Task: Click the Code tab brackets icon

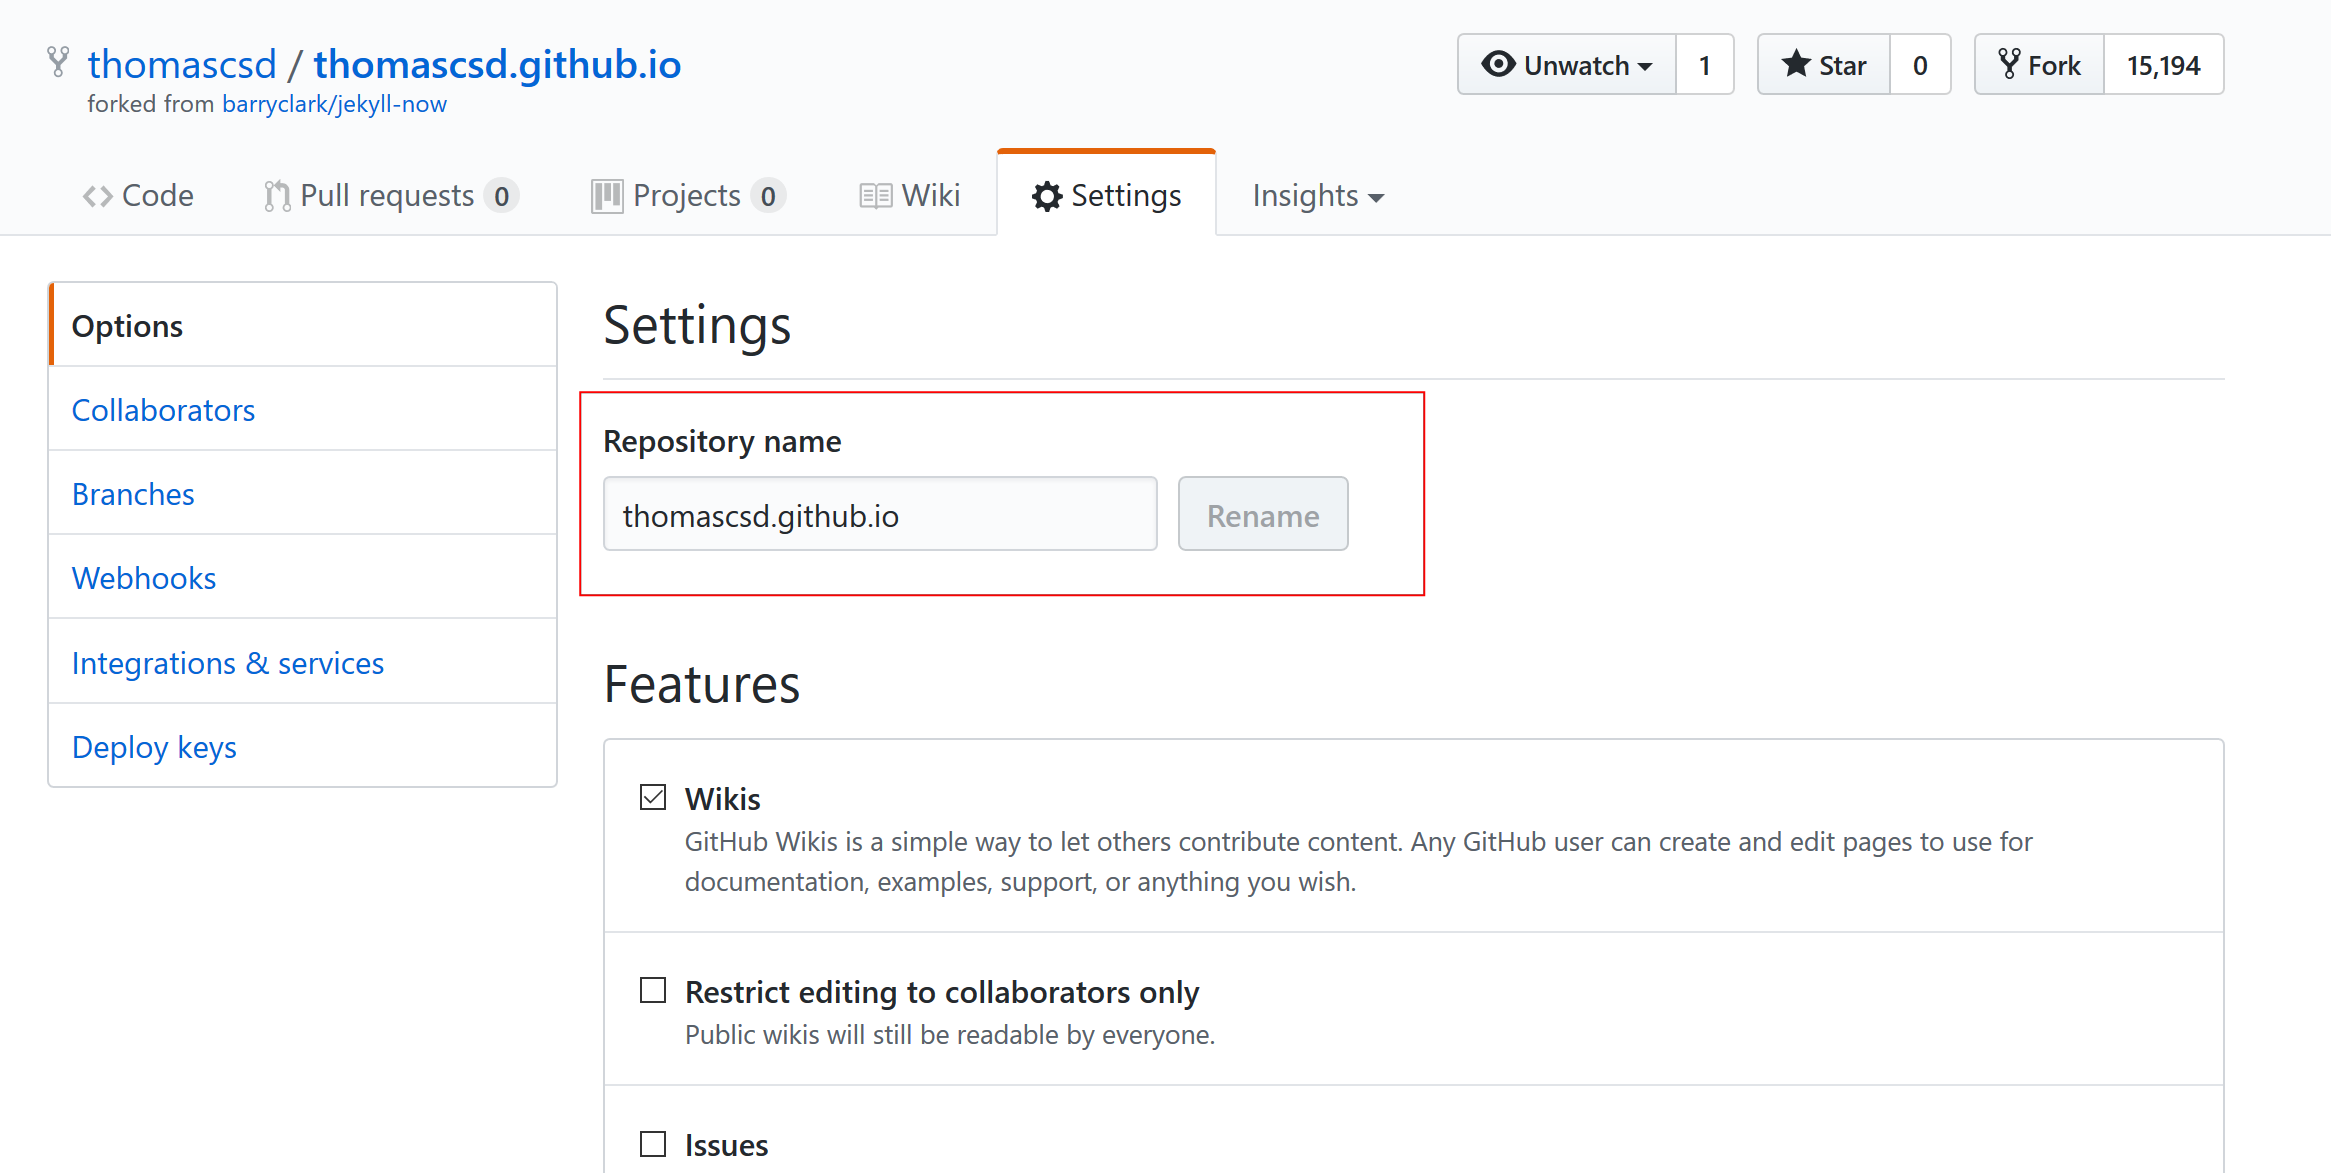Action: click(97, 196)
